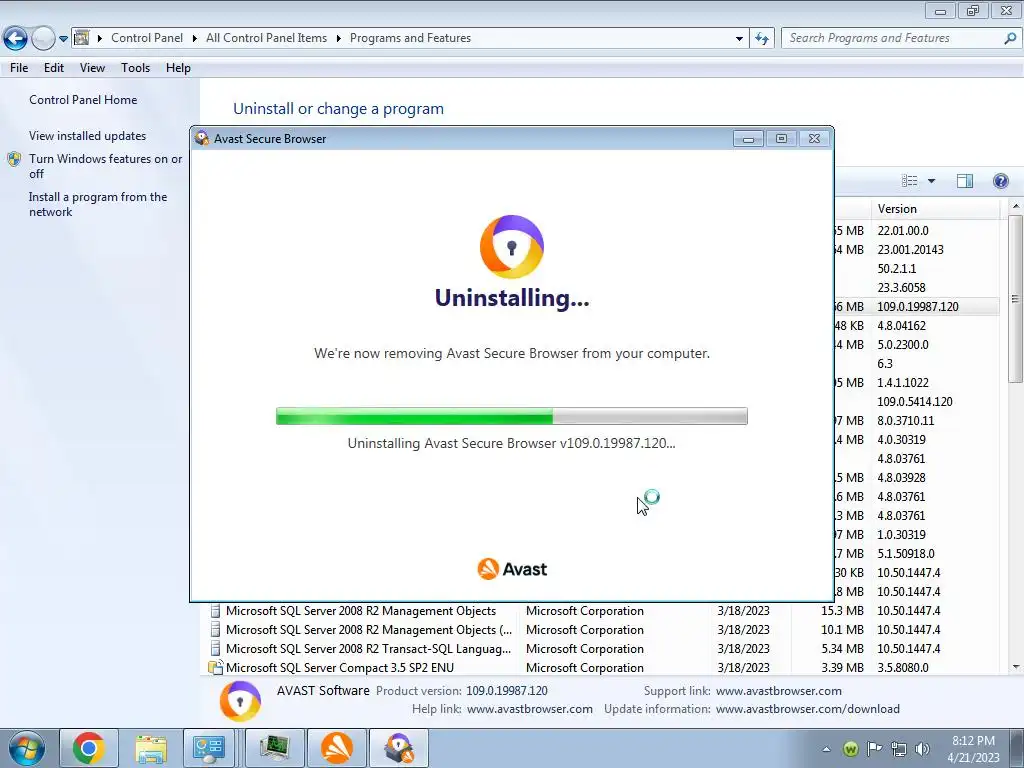Click the search magnifier icon
This screenshot has width=1024, height=768.
(x=1010, y=39)
